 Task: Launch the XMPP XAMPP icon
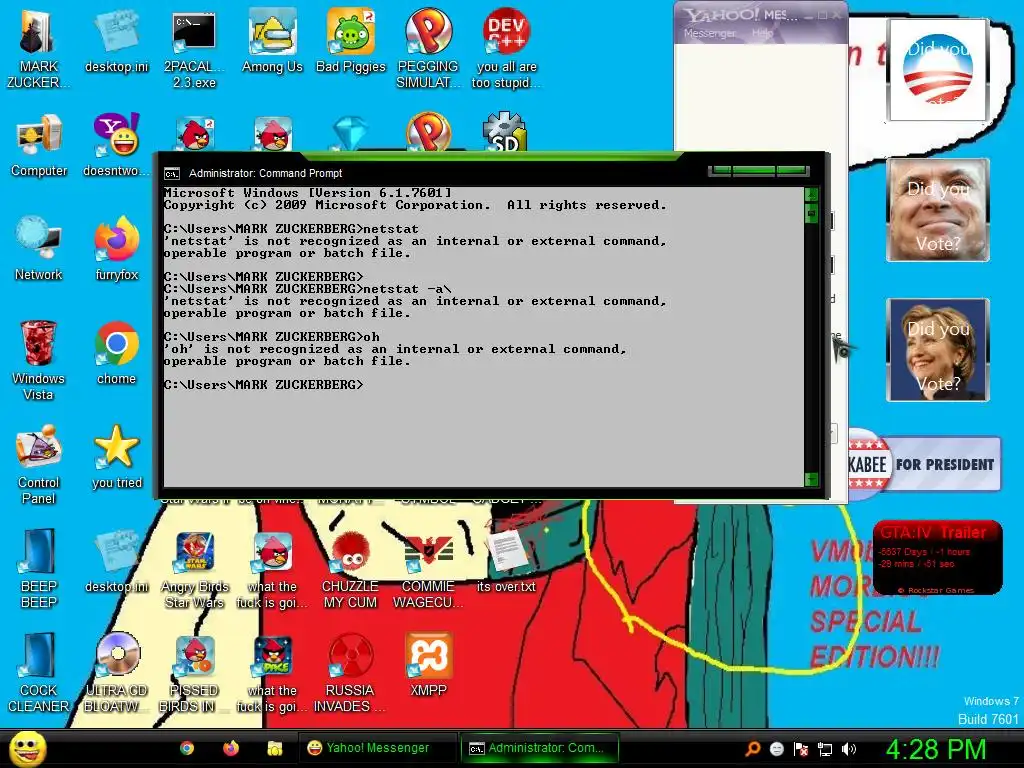click(x=428, y=665)
